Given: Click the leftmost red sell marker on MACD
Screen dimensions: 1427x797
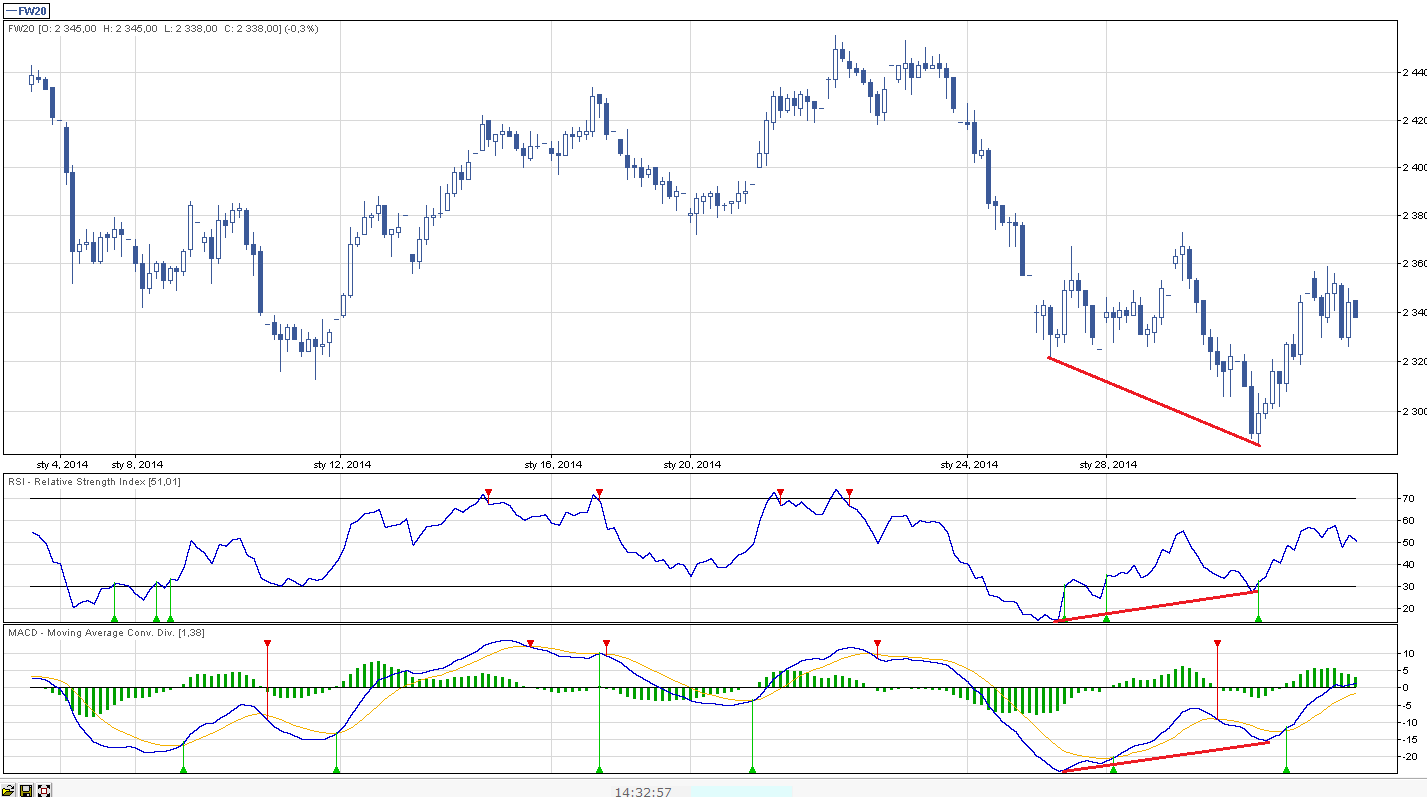Looking at the screenshot, I should pos(268,644).
